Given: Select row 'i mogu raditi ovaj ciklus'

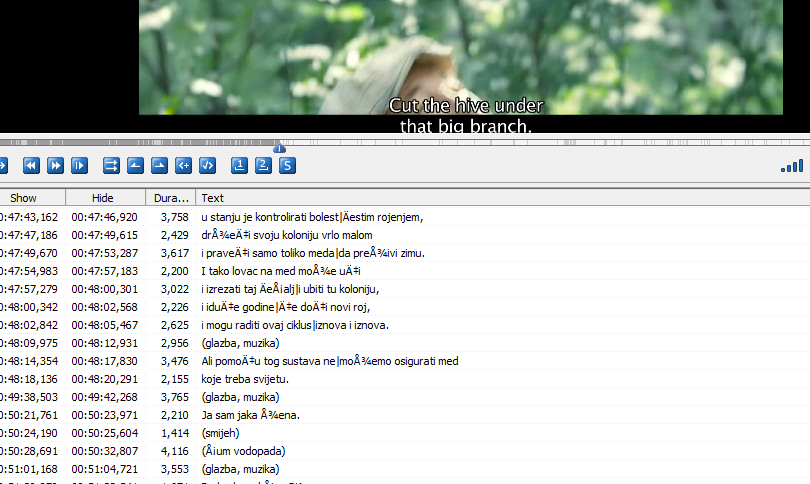Looking at the screenshot, I should (405, 325).
